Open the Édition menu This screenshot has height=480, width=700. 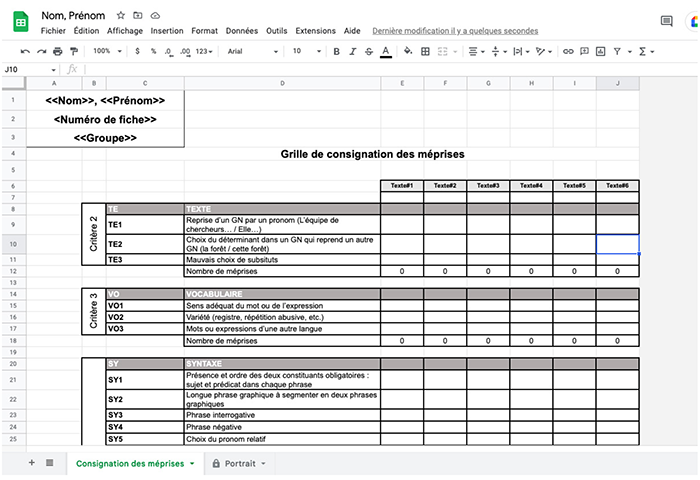click(x=86, y=31)
